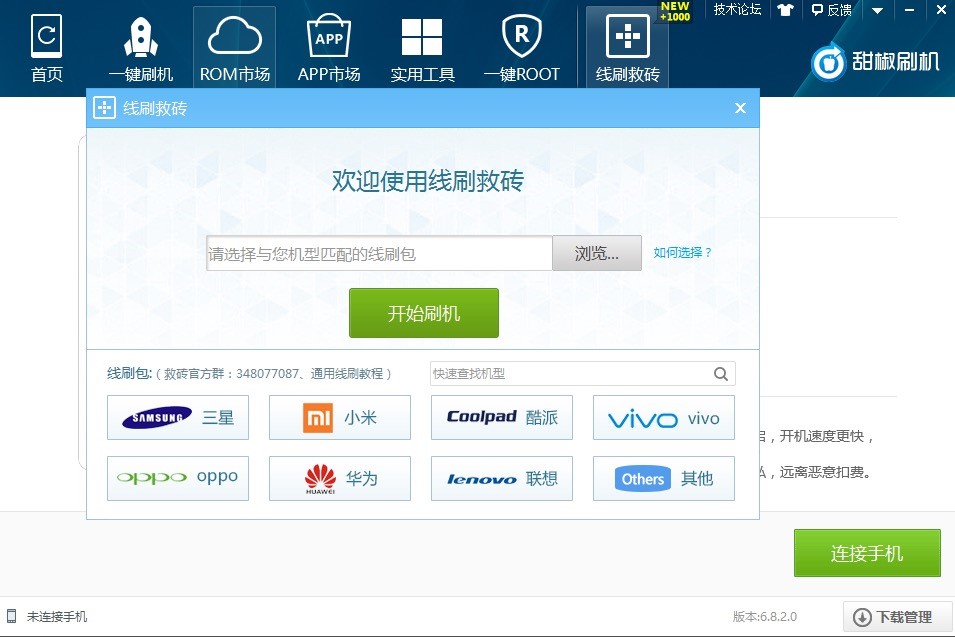955x637 pixels.
Task: Open the 通用线刷教程 tutorial link
Action: pyautogui.click(x=347, y=374)
